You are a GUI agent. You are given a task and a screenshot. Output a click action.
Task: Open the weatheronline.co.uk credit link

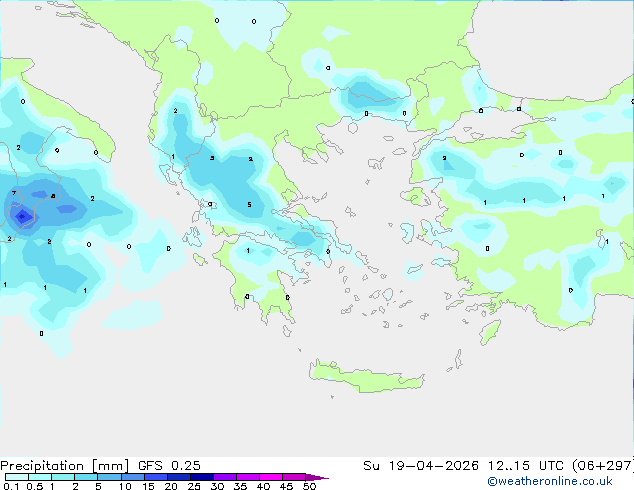(x=550, y=481)
